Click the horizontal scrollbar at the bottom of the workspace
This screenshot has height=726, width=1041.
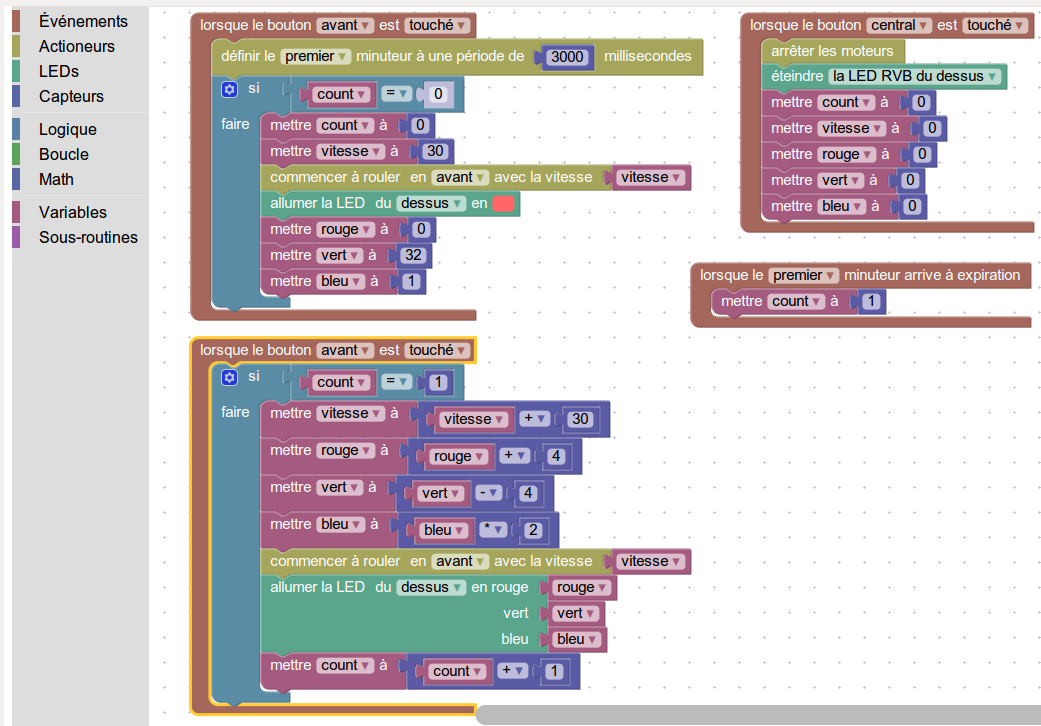click(x=757, y=715)
